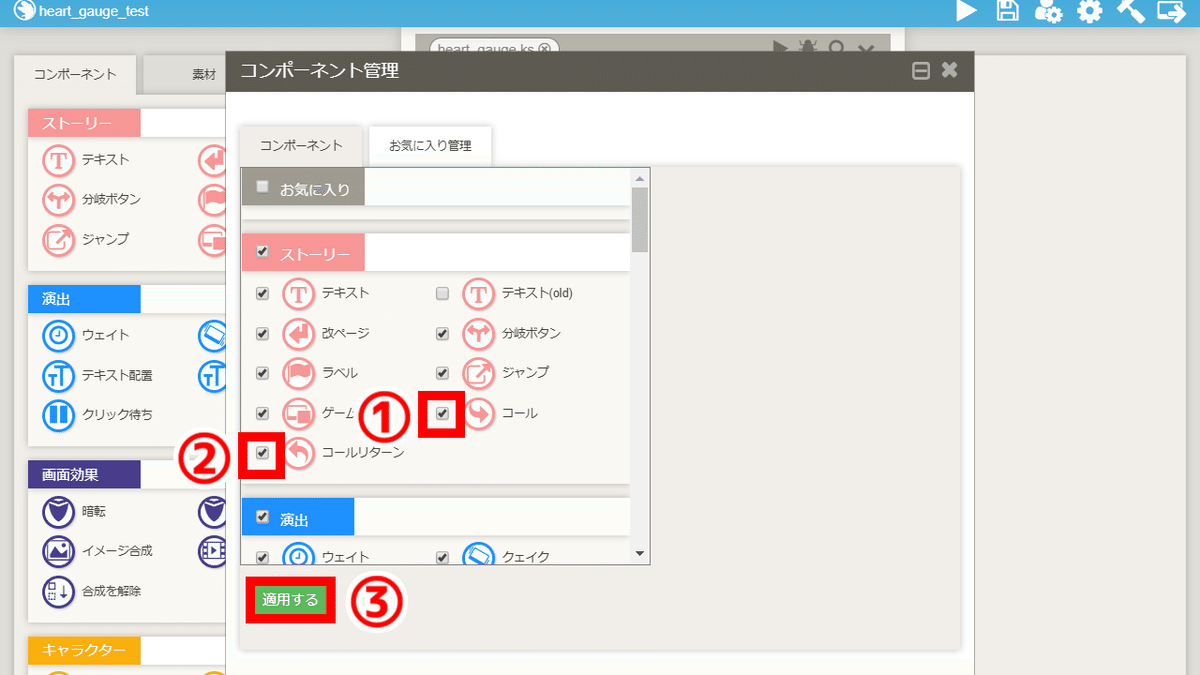Open the gear settings icon in the top bar

point(1089,12)
